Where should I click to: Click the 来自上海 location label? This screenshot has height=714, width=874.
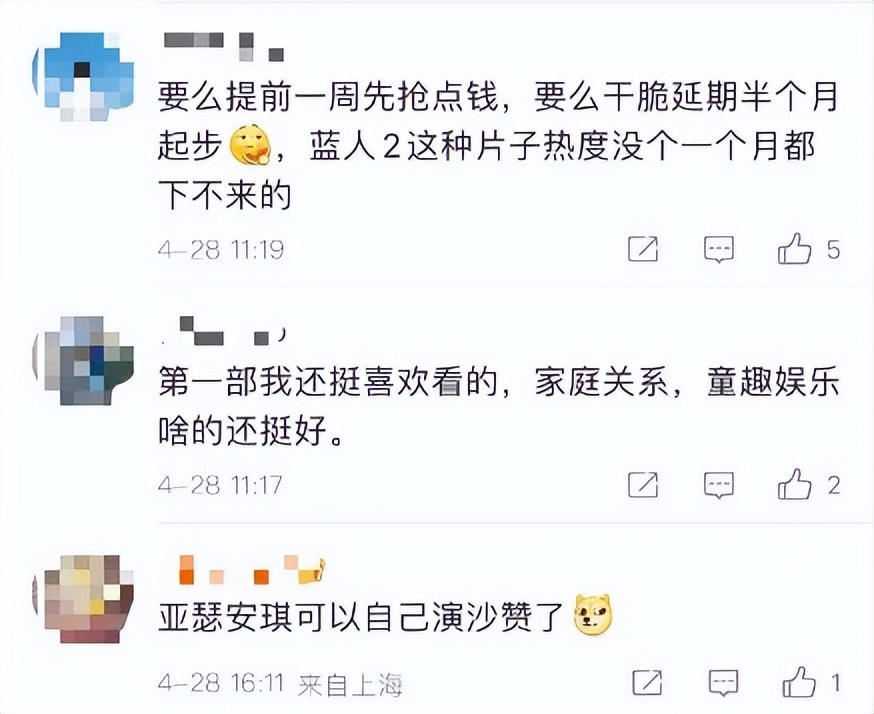[350, 685]
